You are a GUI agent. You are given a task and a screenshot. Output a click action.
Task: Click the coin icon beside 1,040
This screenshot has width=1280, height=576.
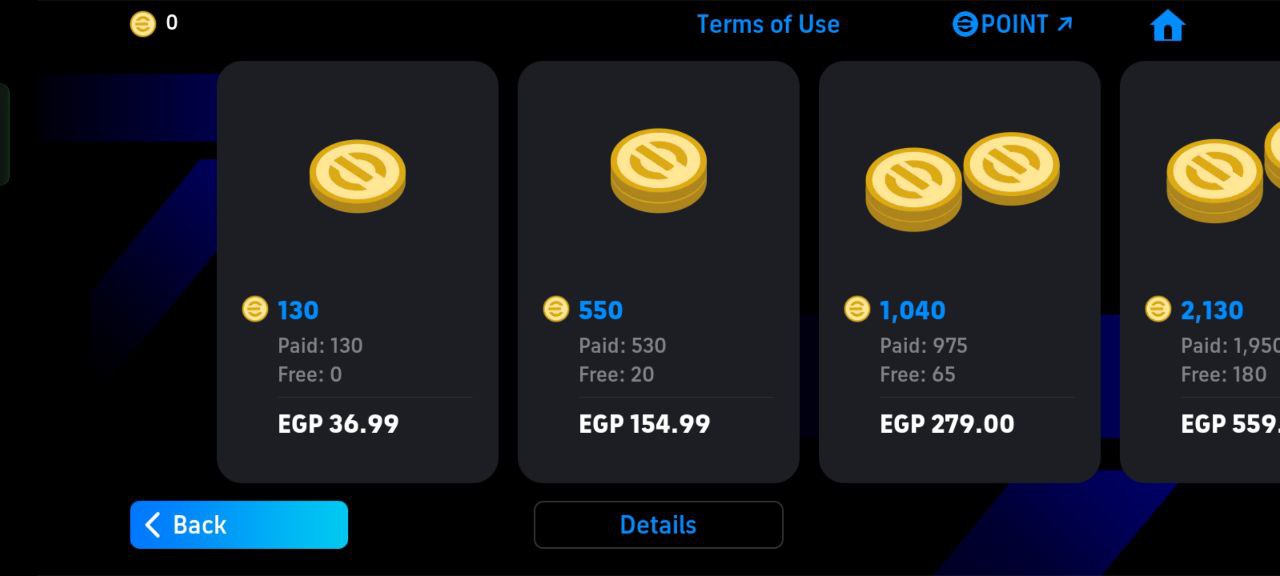[x=857, y=309]
